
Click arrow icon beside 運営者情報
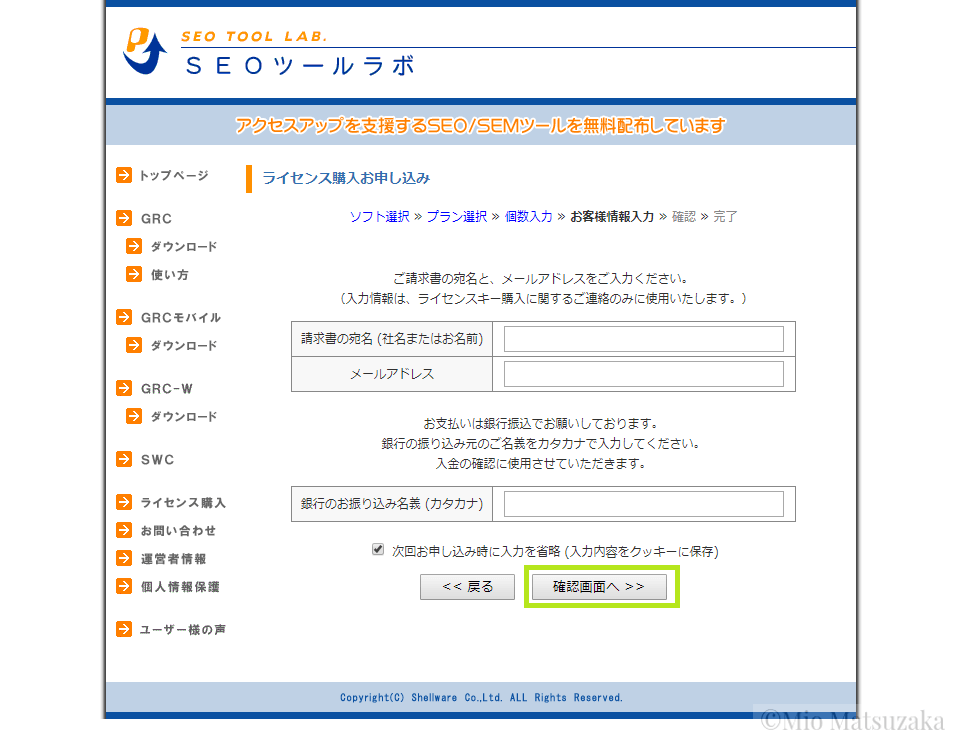[x=124, y=558]
